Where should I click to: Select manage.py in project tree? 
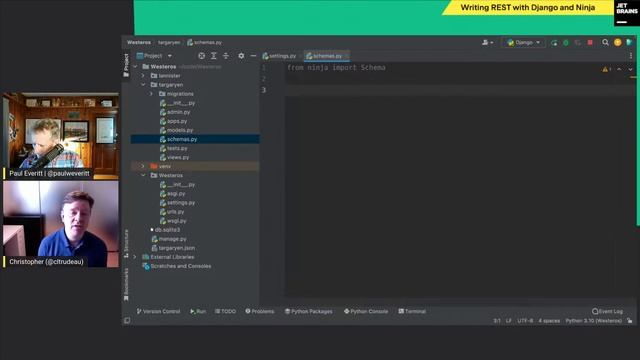(169, 239)
